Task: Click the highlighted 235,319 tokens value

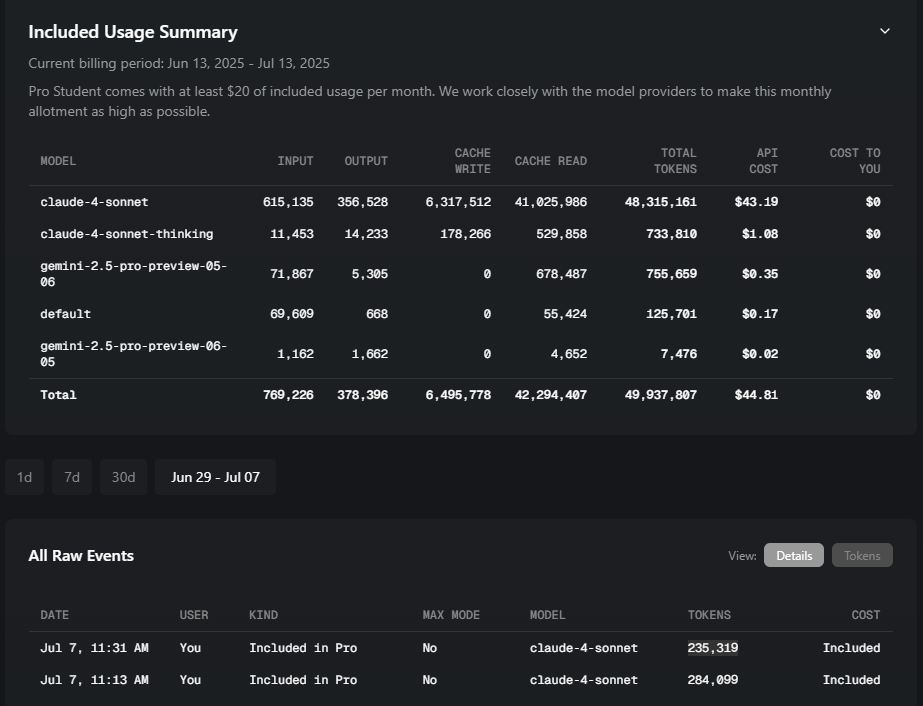Action: coord(713,648)
